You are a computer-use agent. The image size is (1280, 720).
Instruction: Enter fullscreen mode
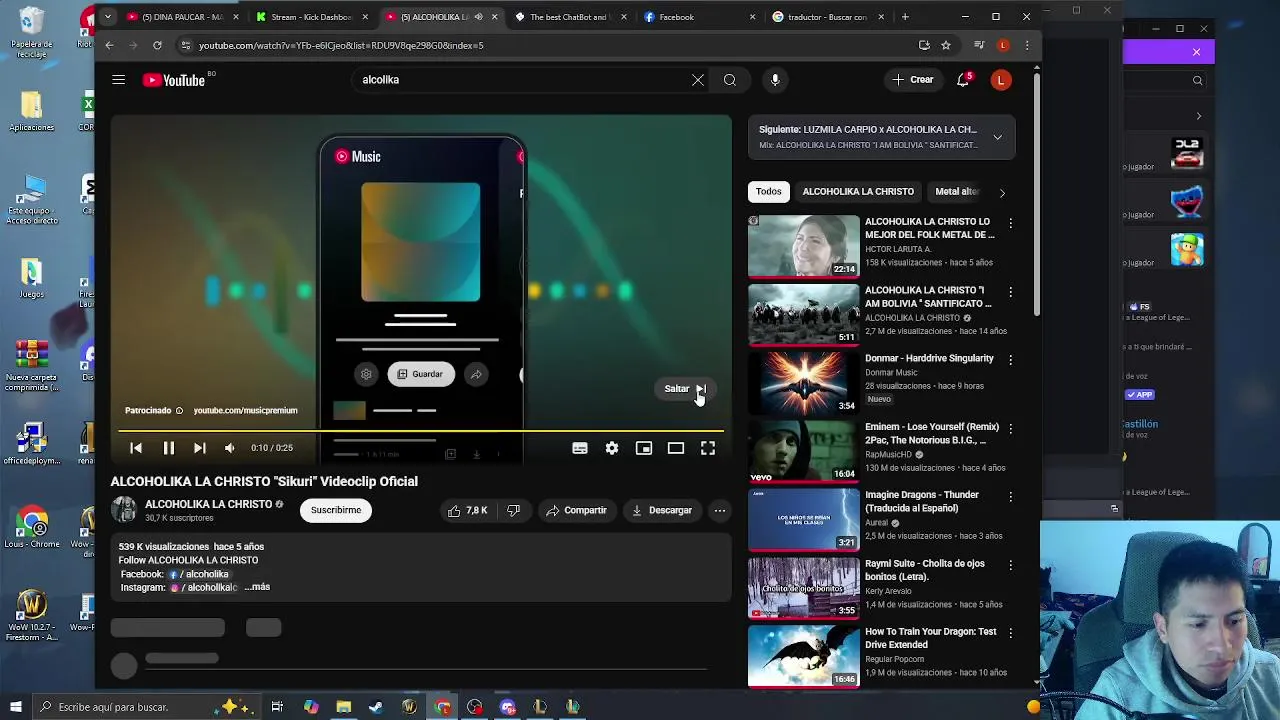(x=708, y=448)
